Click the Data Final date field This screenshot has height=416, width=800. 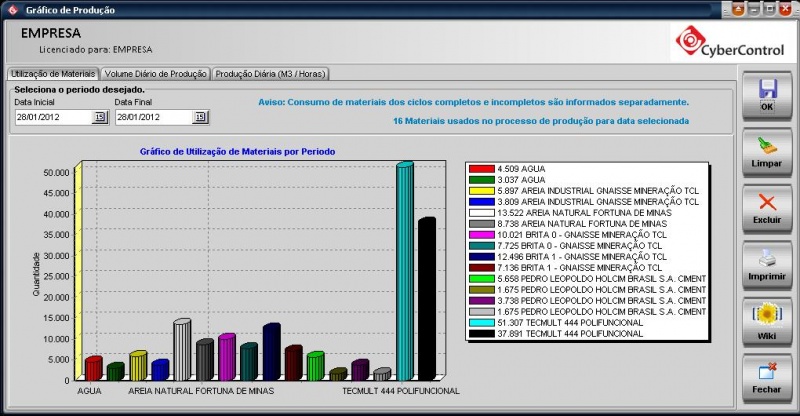[154, 117]
